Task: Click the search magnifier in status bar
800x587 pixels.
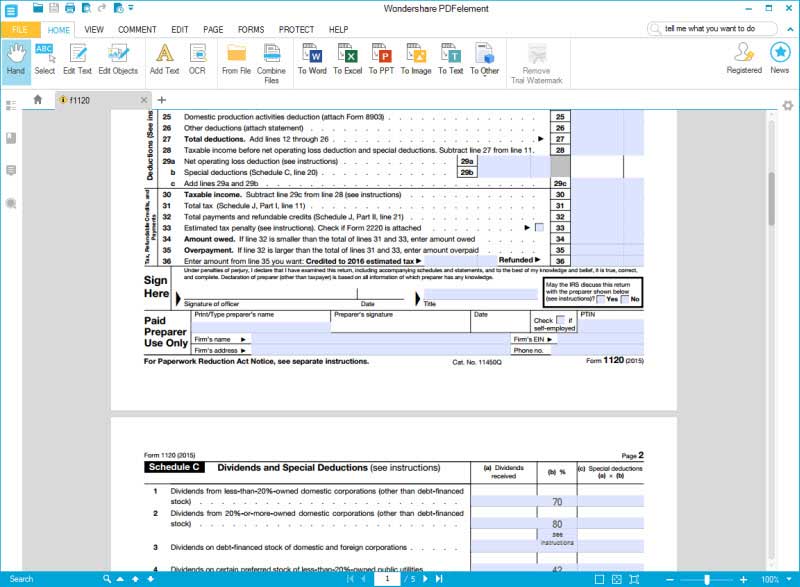Action: [107, 579]
